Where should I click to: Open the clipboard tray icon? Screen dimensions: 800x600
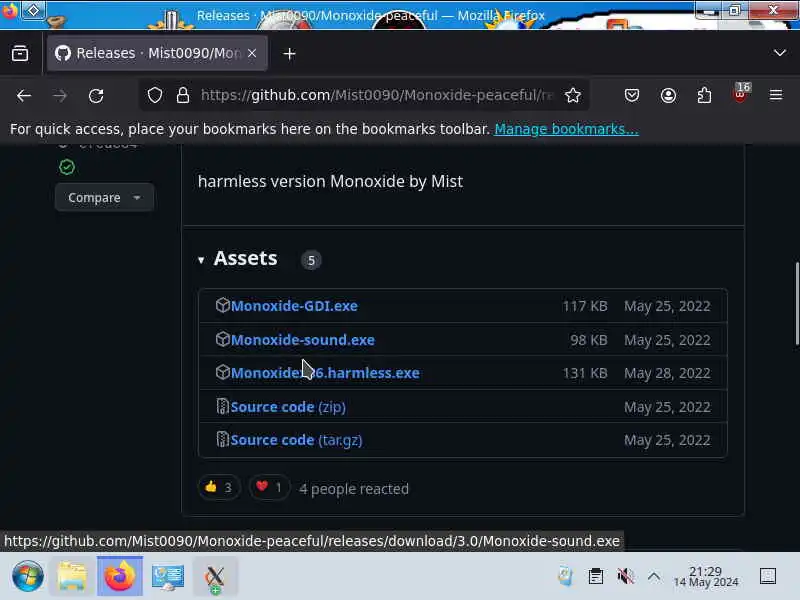tap(595, 577)
